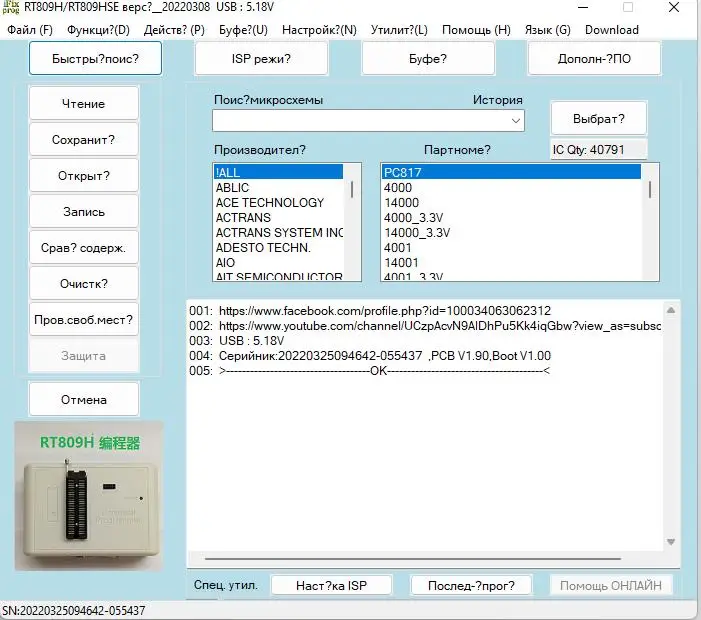Click the Отмена button
Image resolution: width=701 pixels, height=620 pixels.
tap(84, 399)
